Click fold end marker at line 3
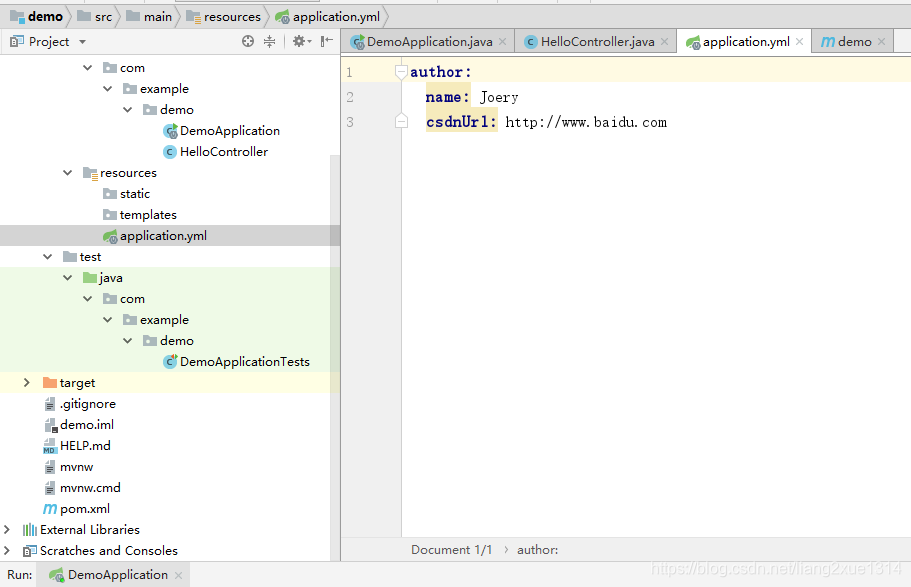 coord(401,121)
